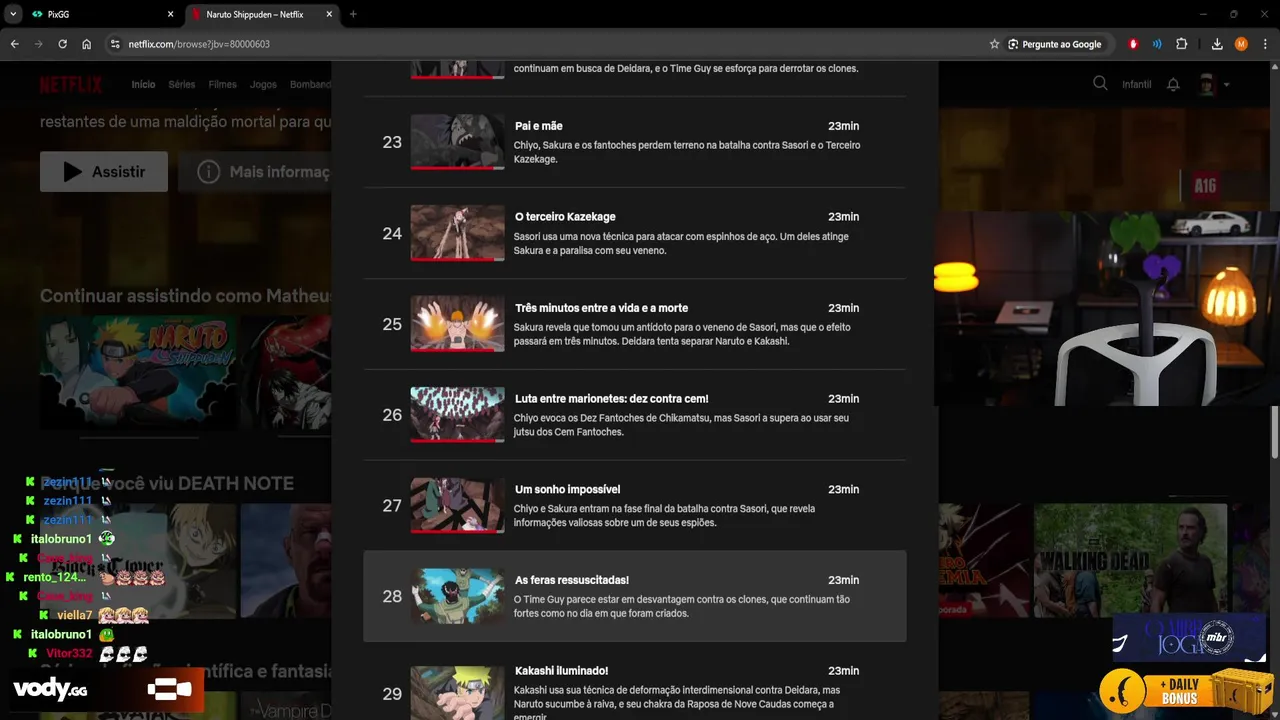Click the 23min duration of episode 27
This screenshot has width=1280, height=720.
[x=843, y=490]
